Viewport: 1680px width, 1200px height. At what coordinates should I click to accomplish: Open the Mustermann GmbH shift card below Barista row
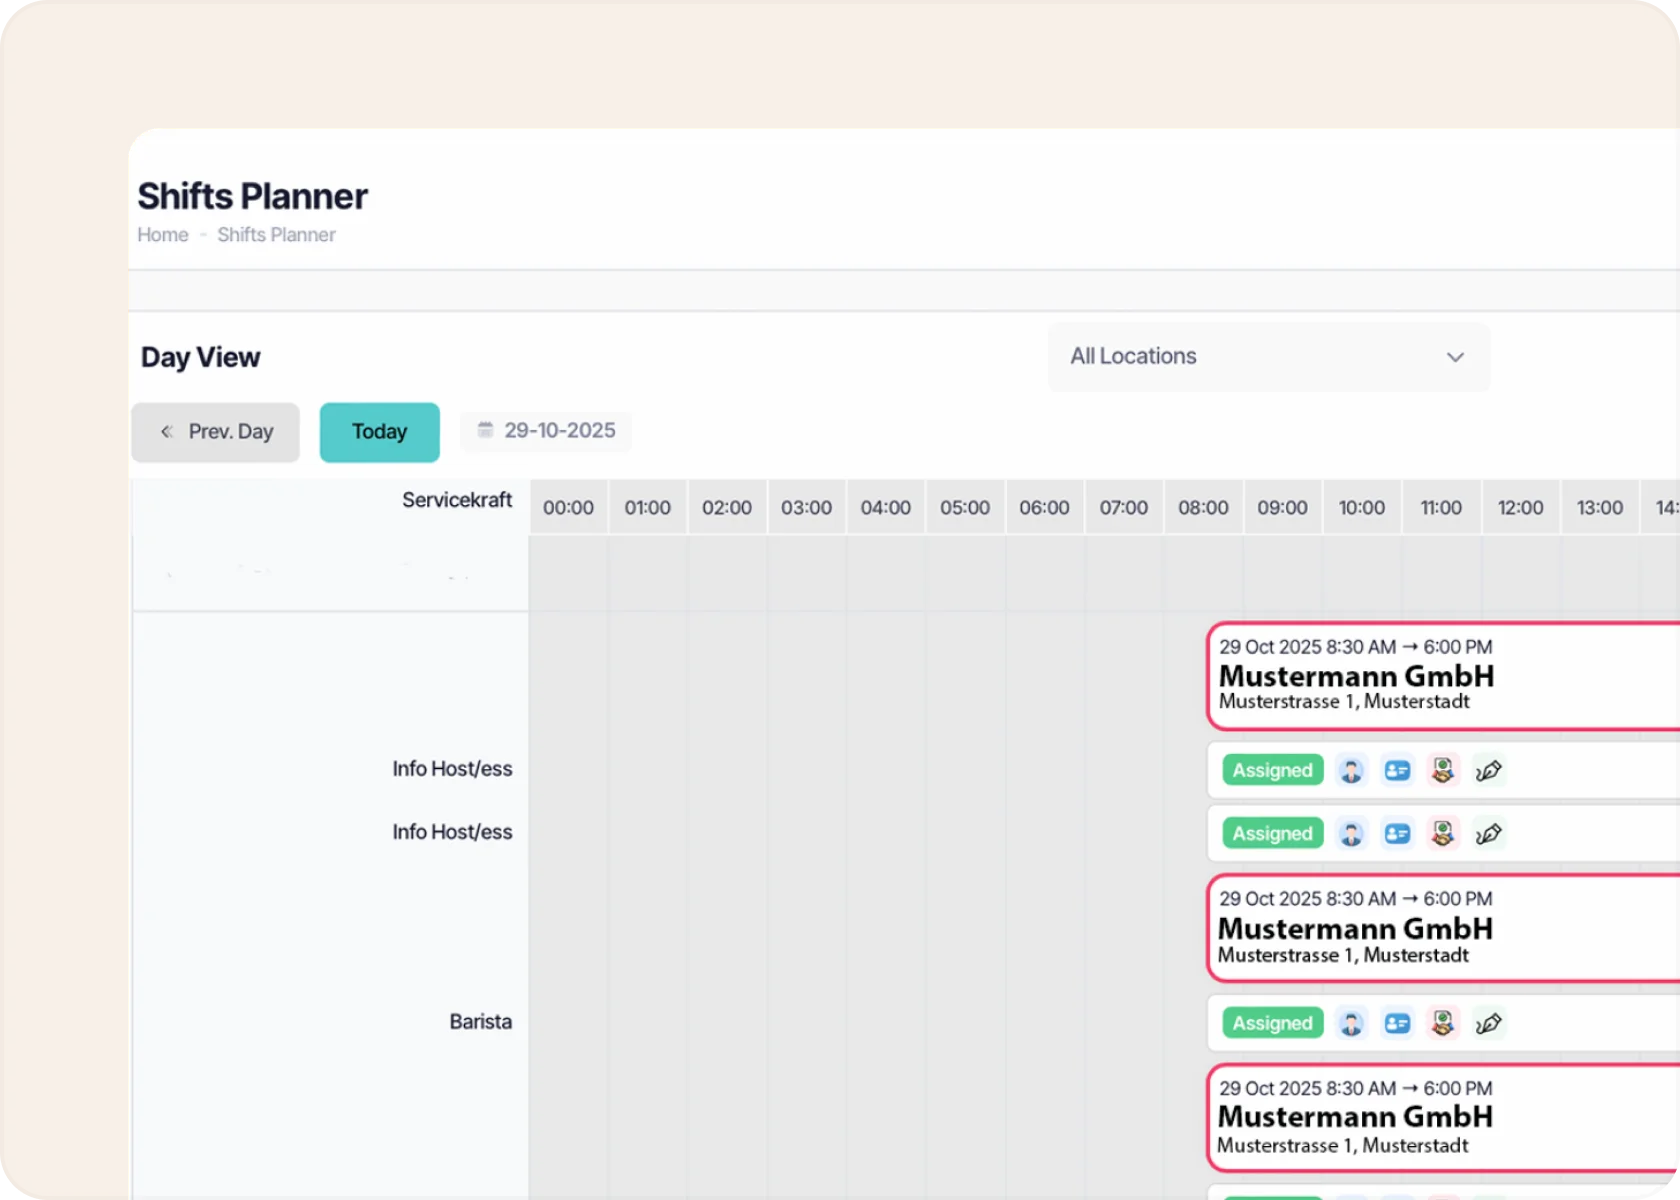pyautogui.click(x=1443, y=1117)
